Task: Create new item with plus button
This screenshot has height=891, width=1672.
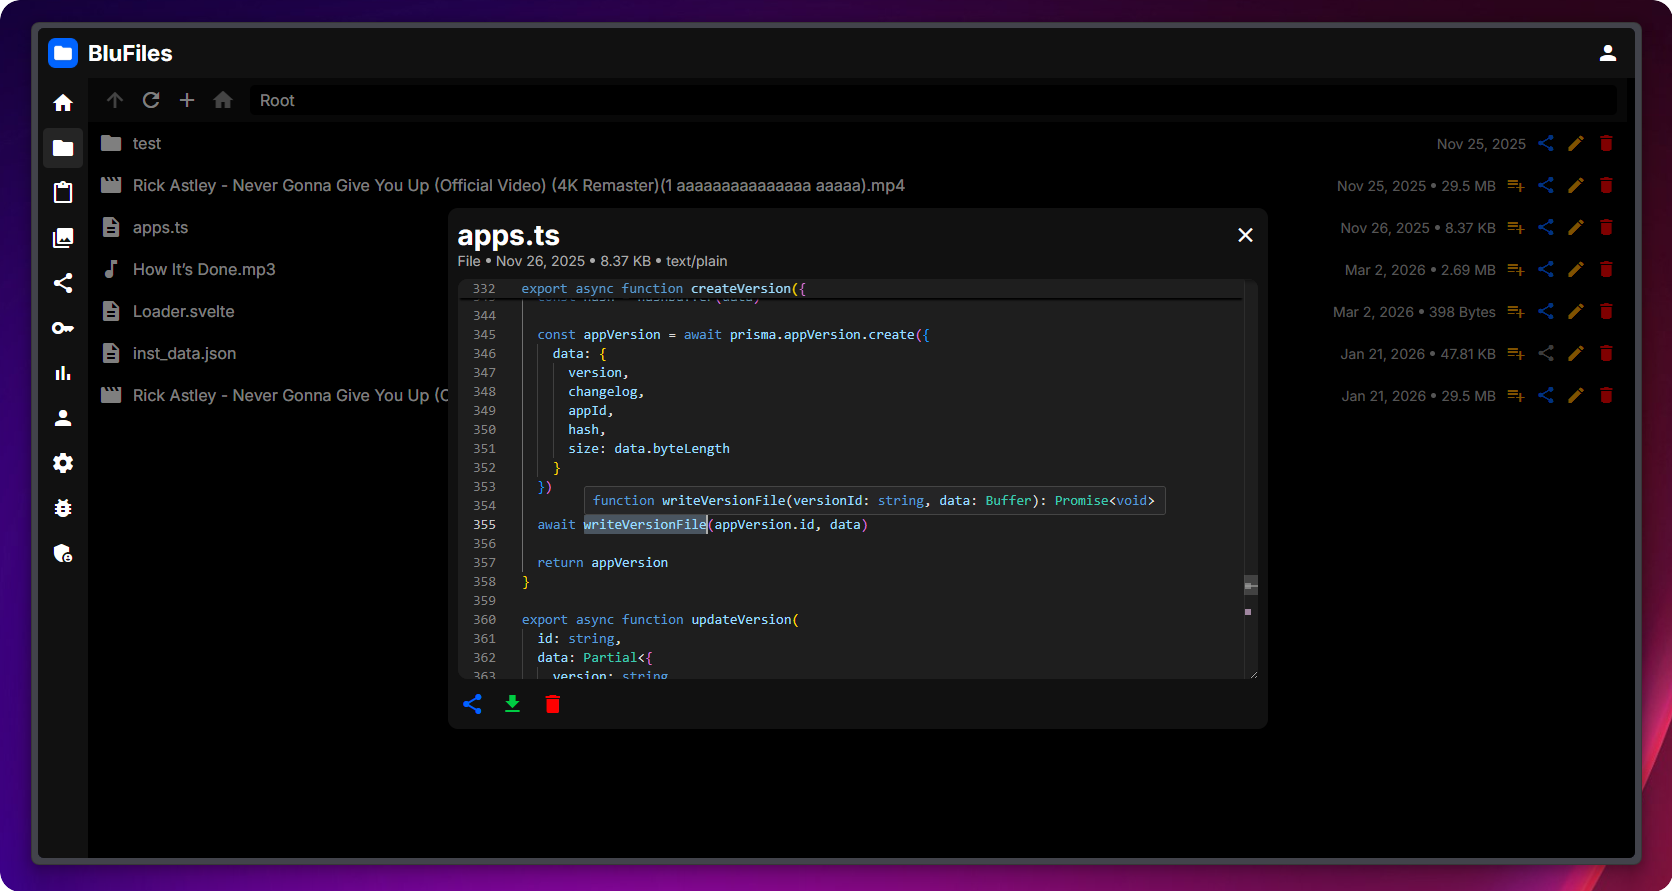Action: [187, 100]
